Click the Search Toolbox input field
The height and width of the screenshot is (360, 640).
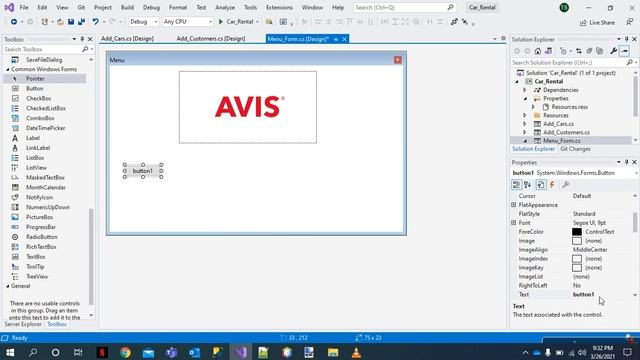point(43,49)
